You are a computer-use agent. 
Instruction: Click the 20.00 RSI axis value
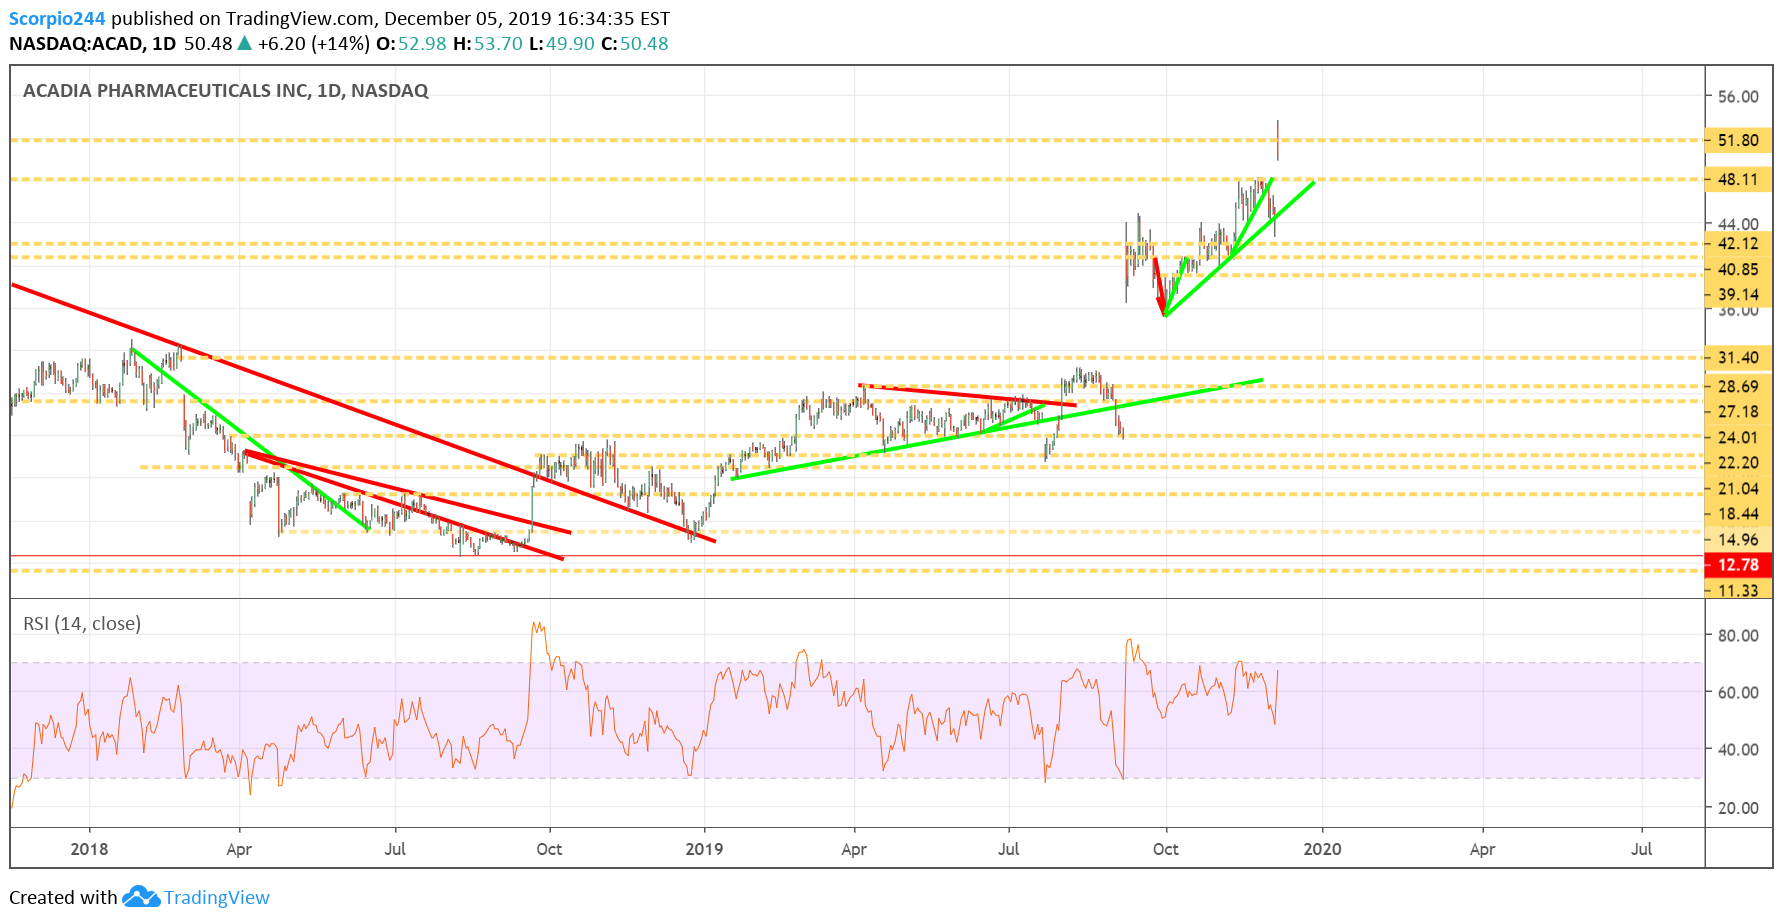pos(1738,807)
